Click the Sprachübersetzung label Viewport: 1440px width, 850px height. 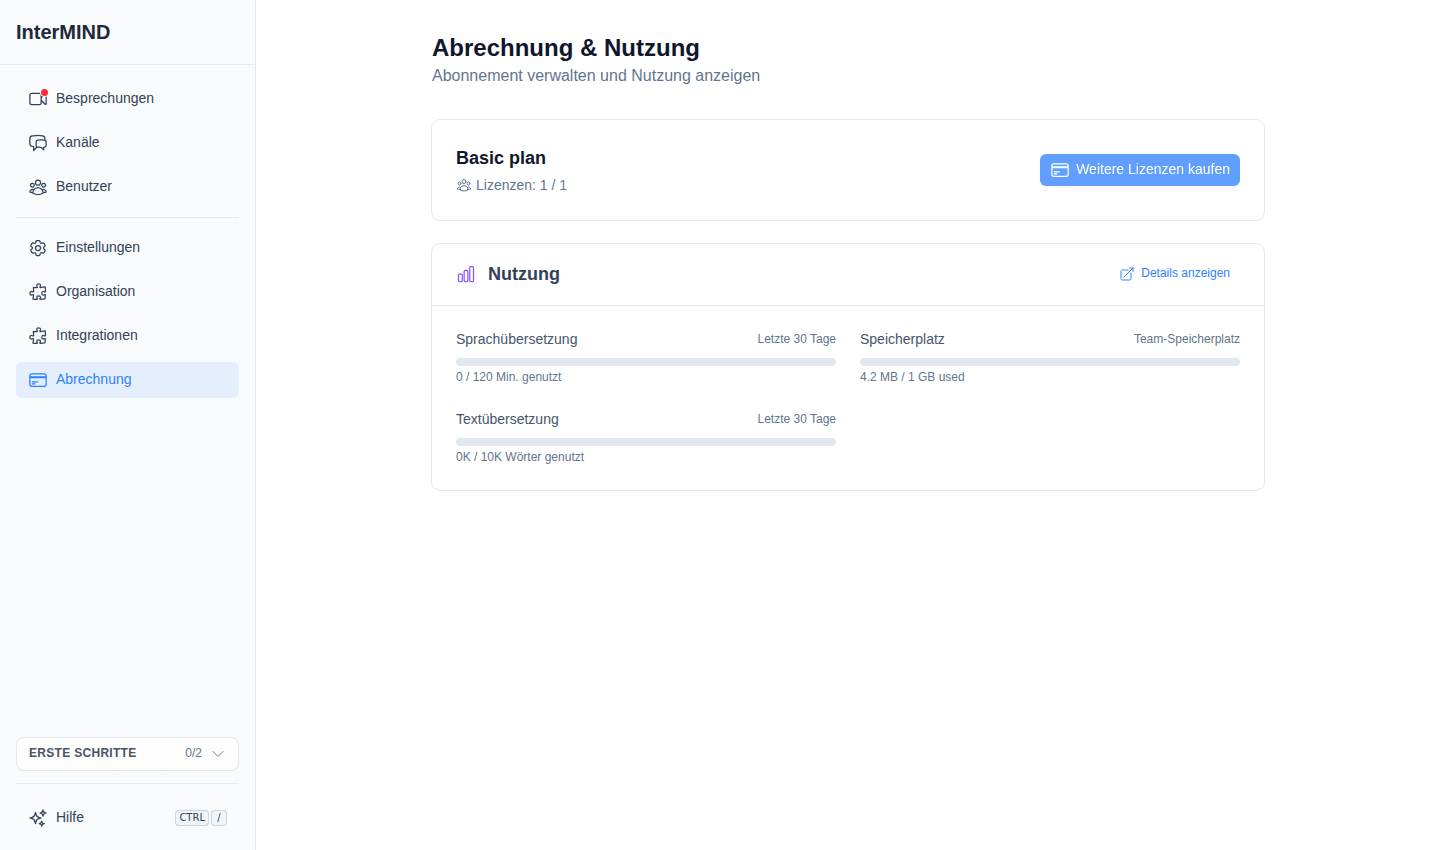pos(517,339)
